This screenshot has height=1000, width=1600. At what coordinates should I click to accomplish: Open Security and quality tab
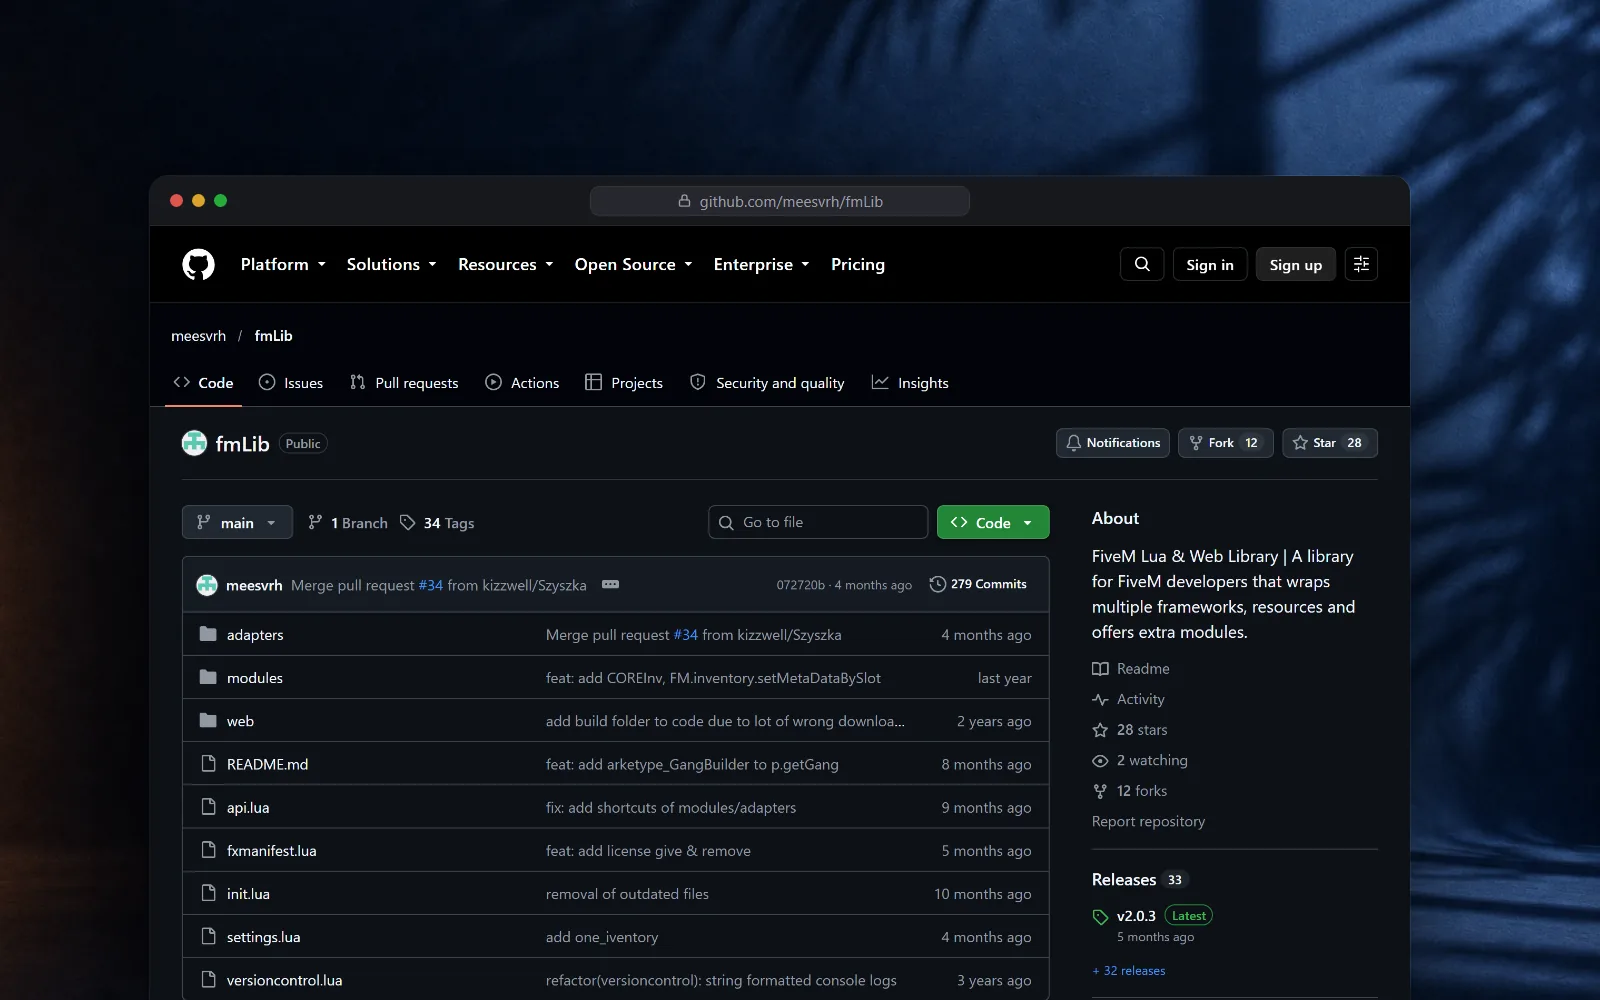[x=767, y=383]
